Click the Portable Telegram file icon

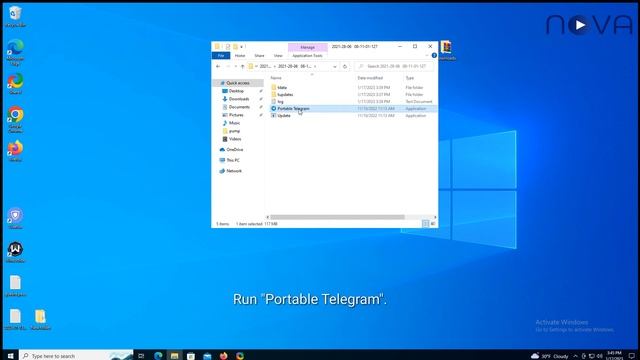[273, 109]
